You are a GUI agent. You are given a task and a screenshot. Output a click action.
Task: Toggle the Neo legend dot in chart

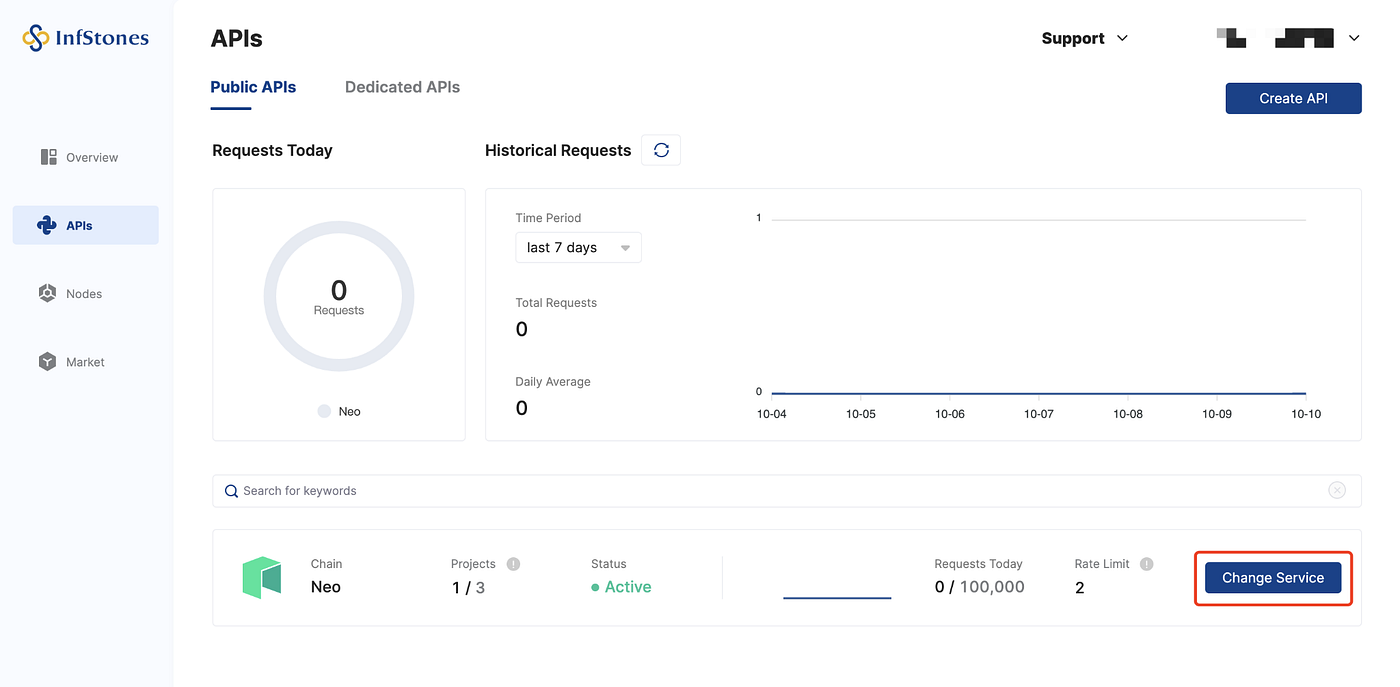point(324,411)
